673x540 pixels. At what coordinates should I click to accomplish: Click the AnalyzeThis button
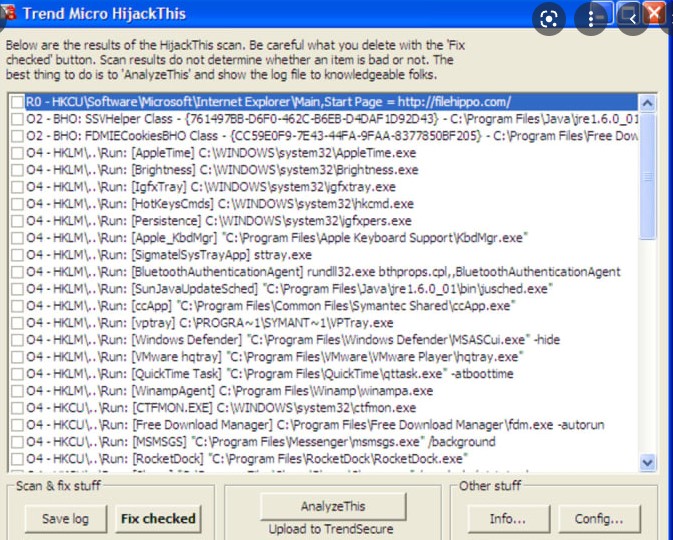tap(333, 507)
